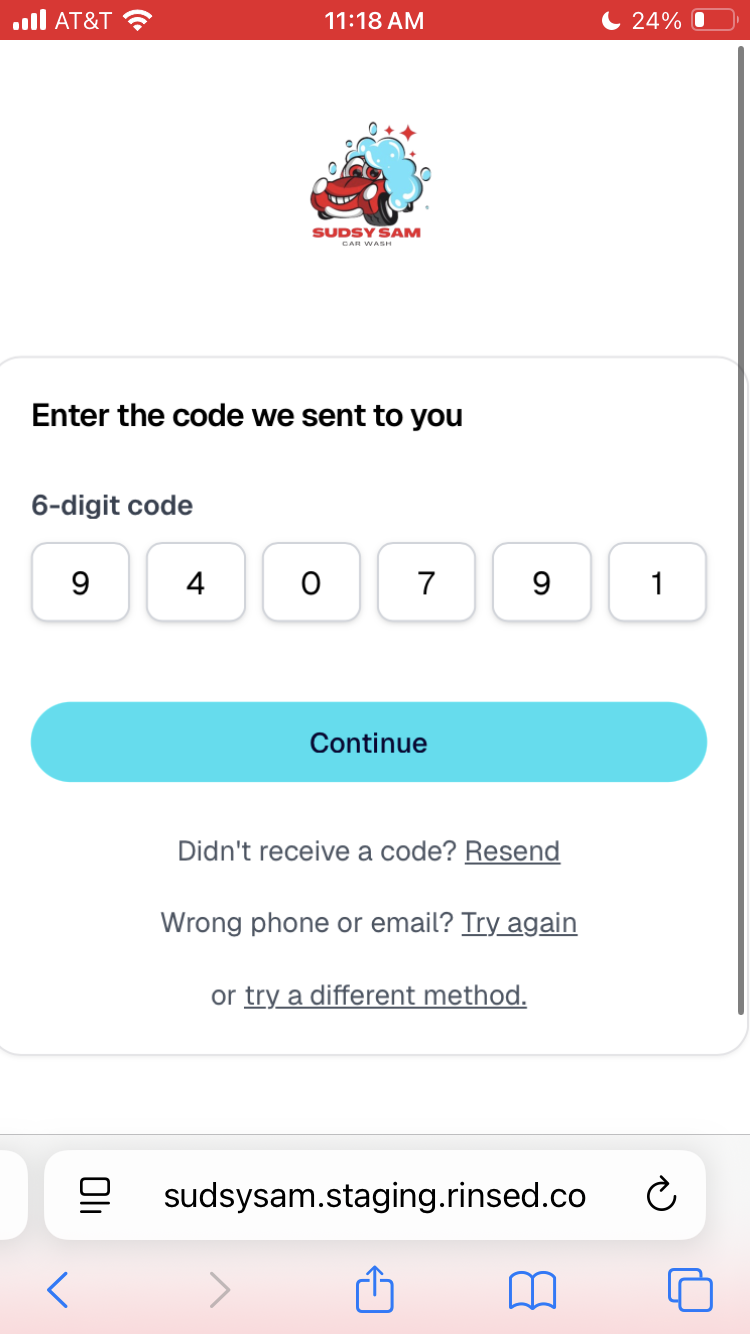Tap the Safari back arrow

(58, 1289)
